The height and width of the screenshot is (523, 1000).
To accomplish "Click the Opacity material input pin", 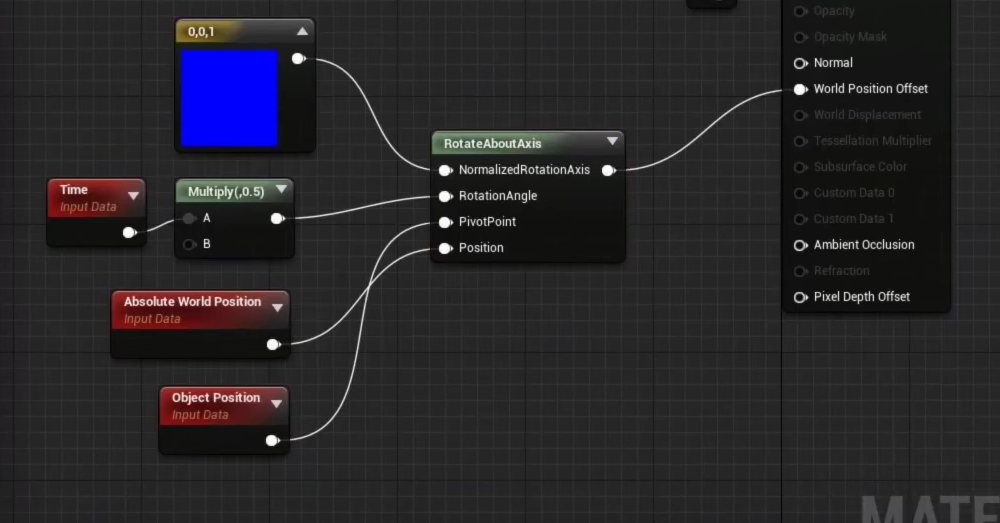I will [800, 11].
